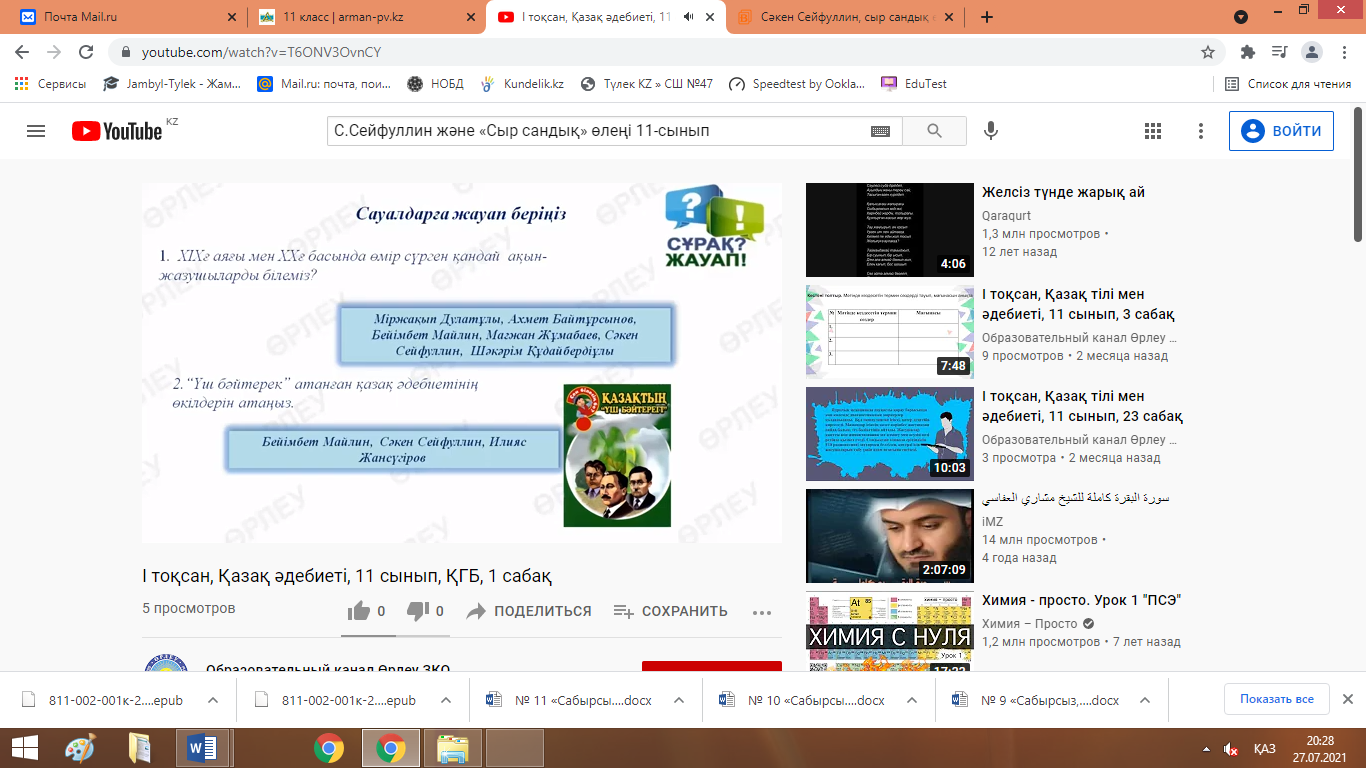Open YouTube settings three-dot menu

coord(1202,131)
